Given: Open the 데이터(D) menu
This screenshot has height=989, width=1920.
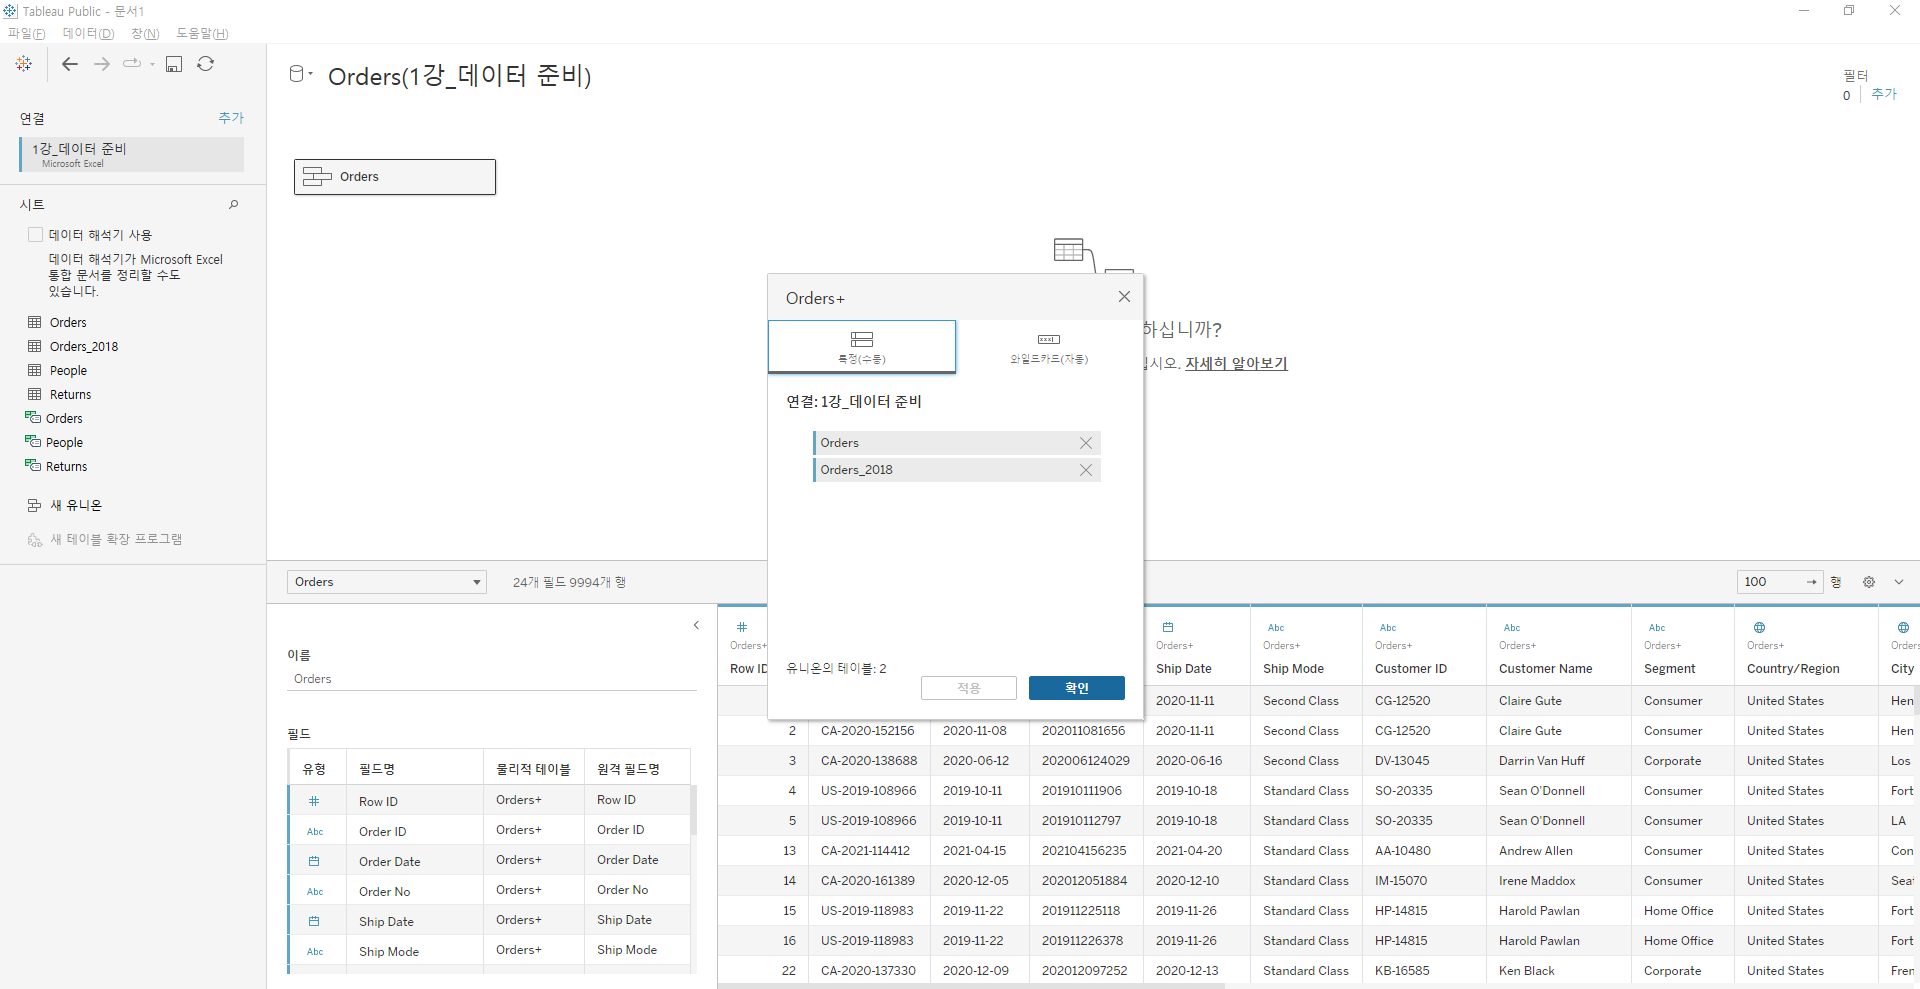Looking at the screenshot, I should click(x=88, y=33).
